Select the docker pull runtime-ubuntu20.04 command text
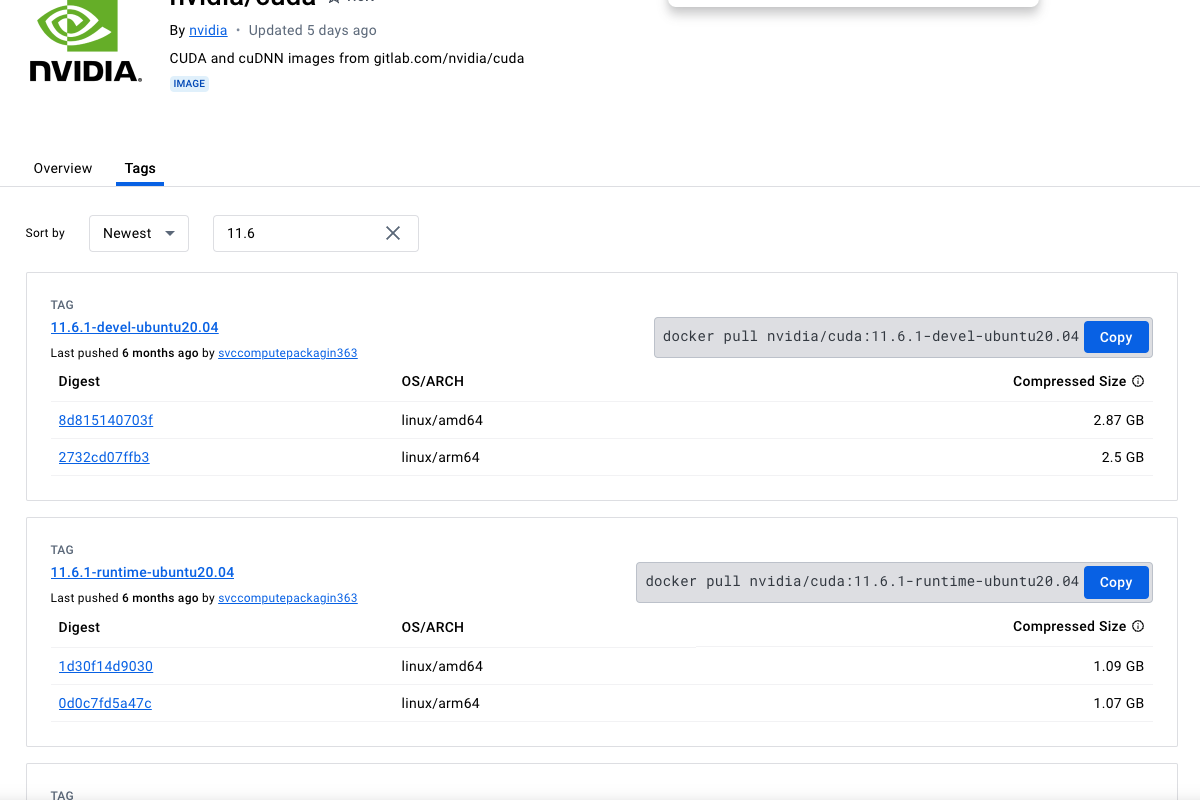Image resolution: width=1200 pixels, height=800 pixels. [x=862, y=582]
